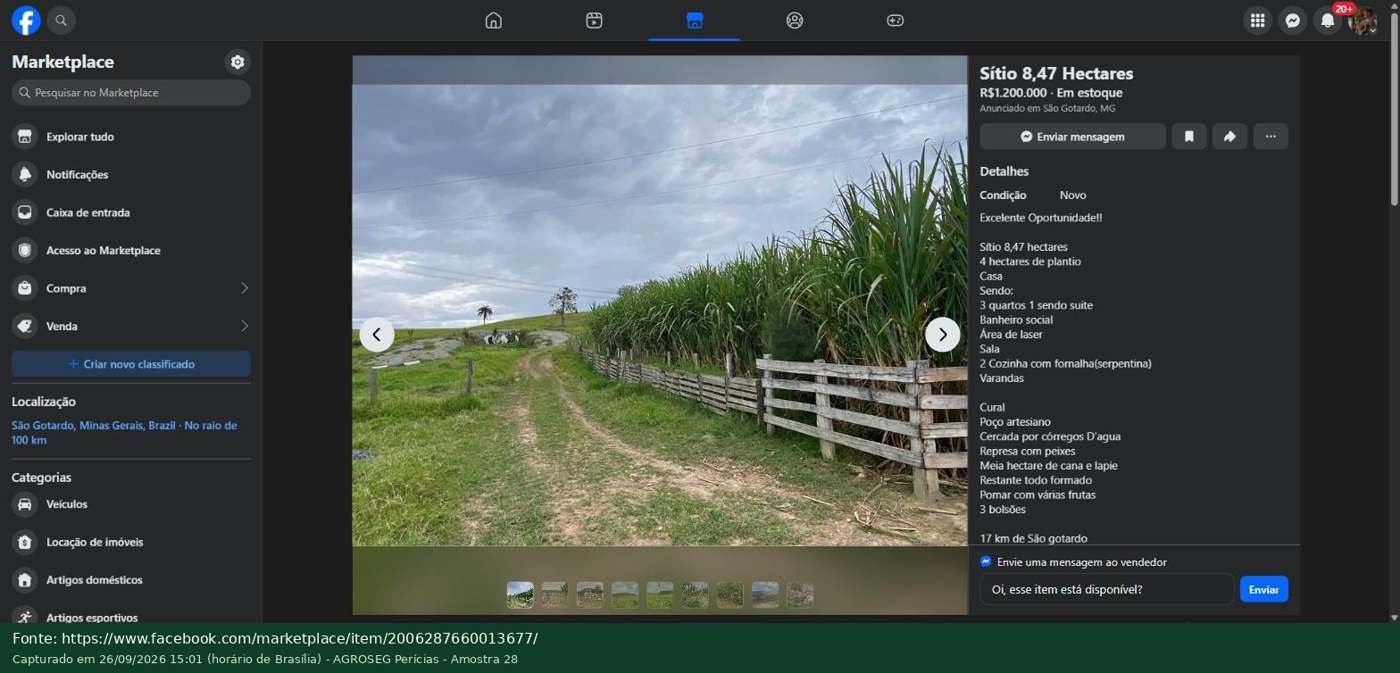This screenshot has height=673, width=1400.
Task: Click the message text field to the seller
Action: click(x=1107, y=590)
